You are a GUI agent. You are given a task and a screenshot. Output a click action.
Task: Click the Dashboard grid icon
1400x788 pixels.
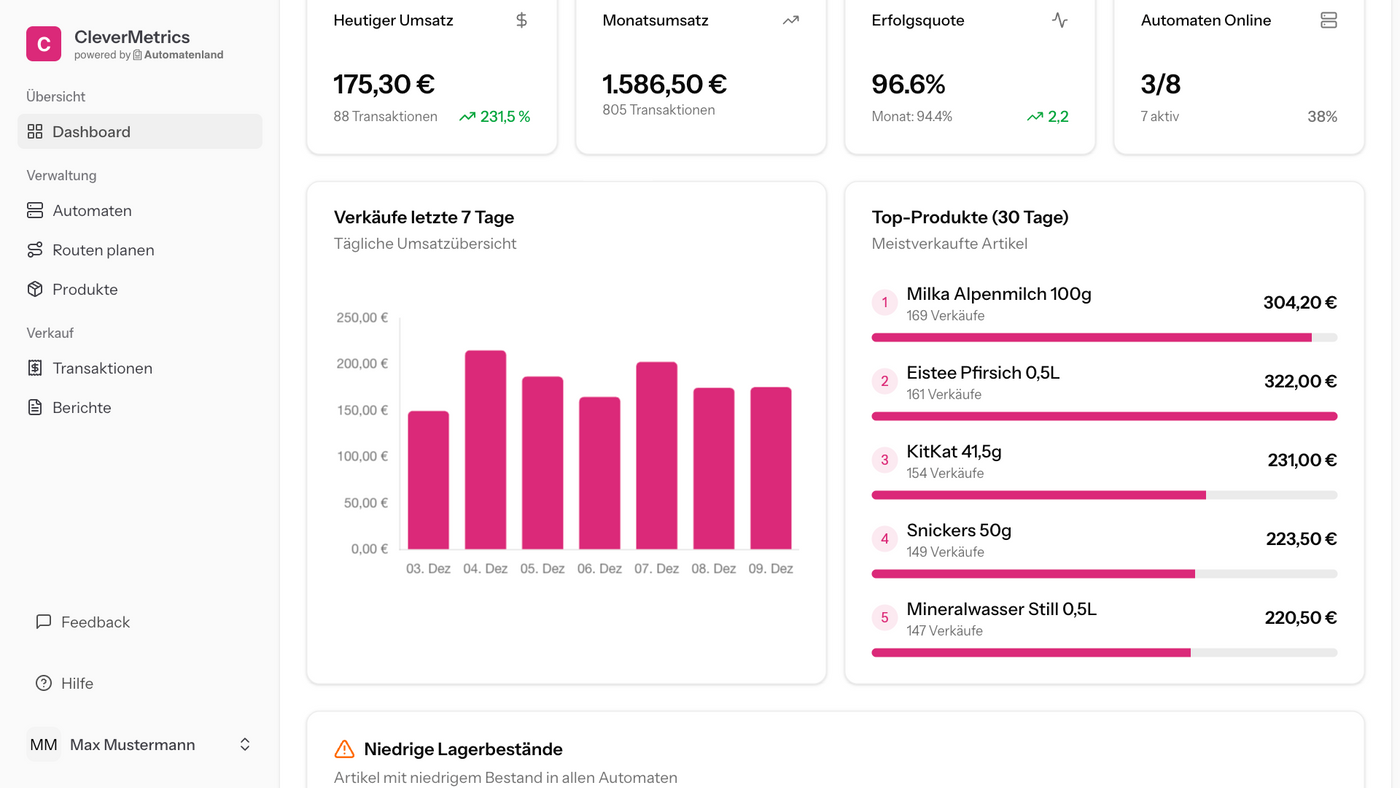tap(35, 132)
